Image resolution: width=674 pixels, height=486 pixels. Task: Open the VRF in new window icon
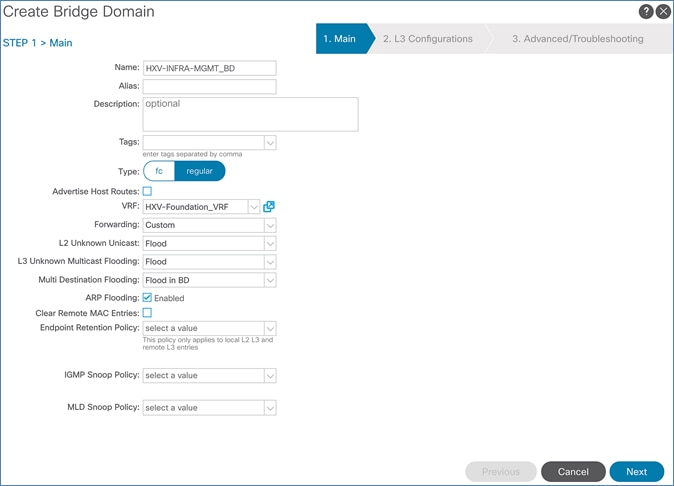tap(269, 207)
